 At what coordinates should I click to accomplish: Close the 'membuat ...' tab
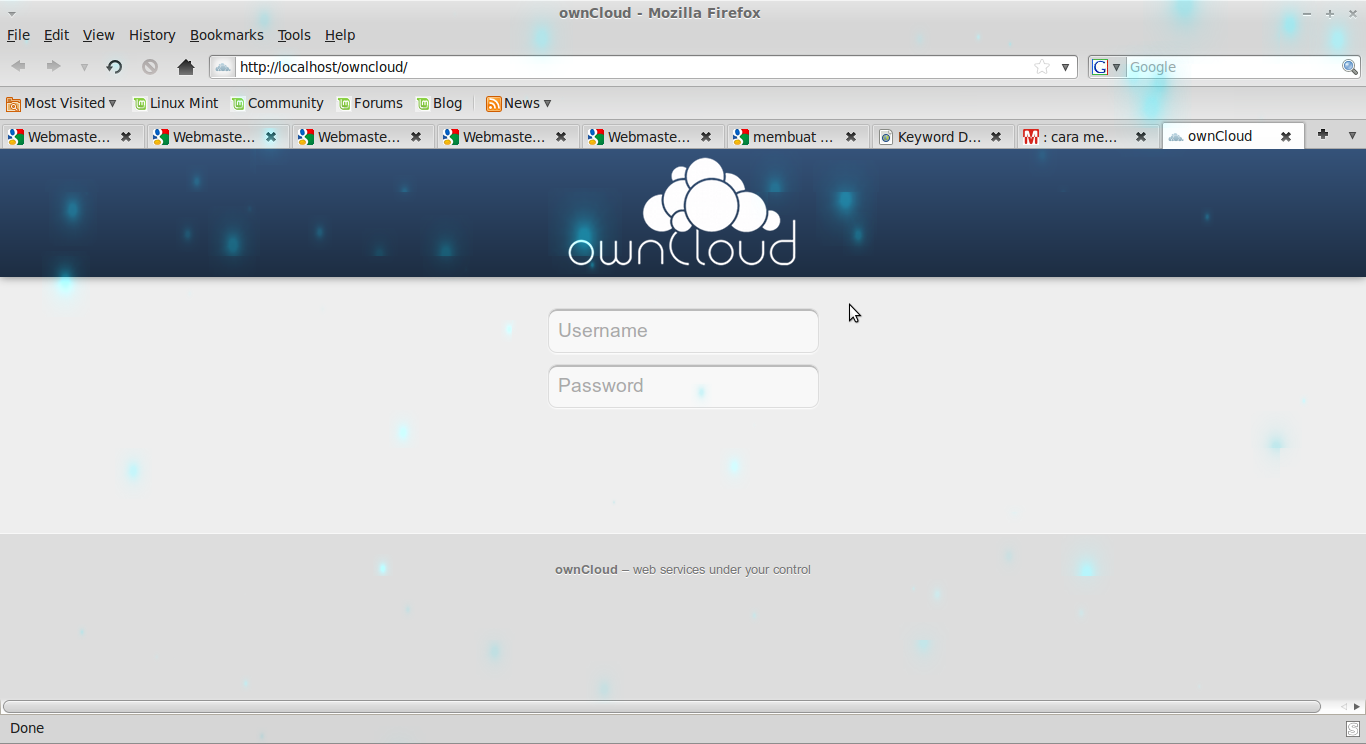point(851,137)
